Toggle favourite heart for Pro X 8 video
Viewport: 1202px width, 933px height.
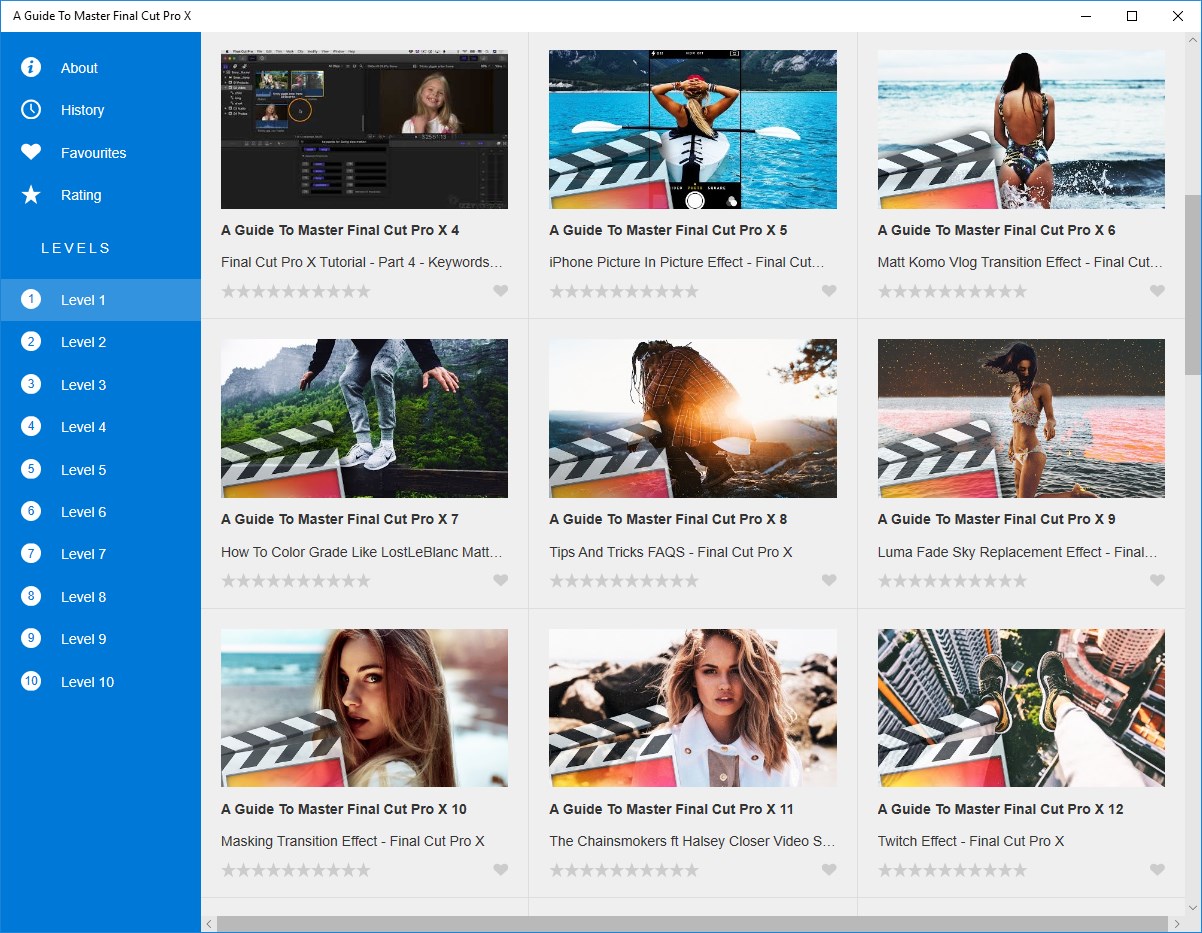(x=829, y=580)
